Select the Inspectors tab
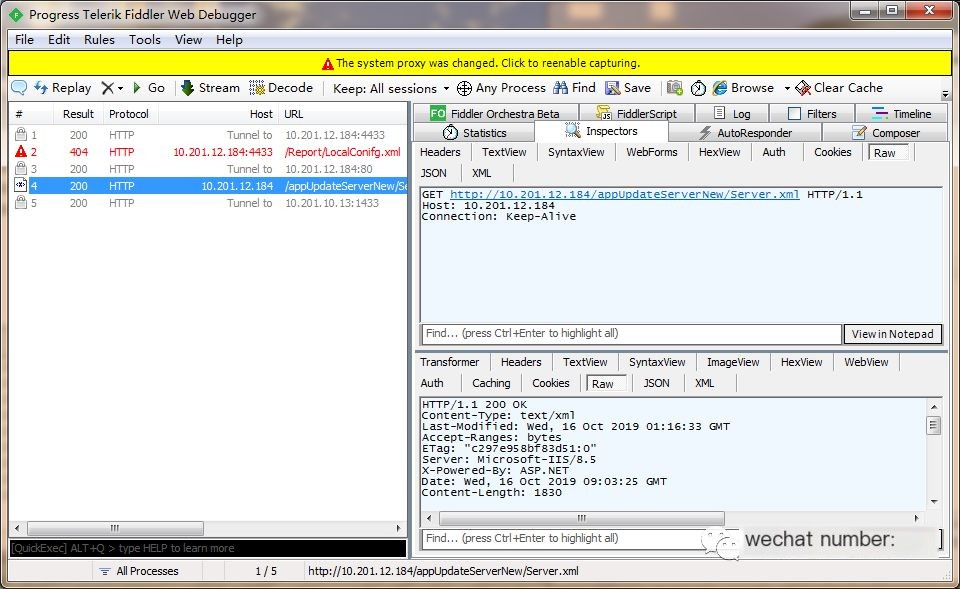This screenshot has width=960, height=589. pos(601,131)
